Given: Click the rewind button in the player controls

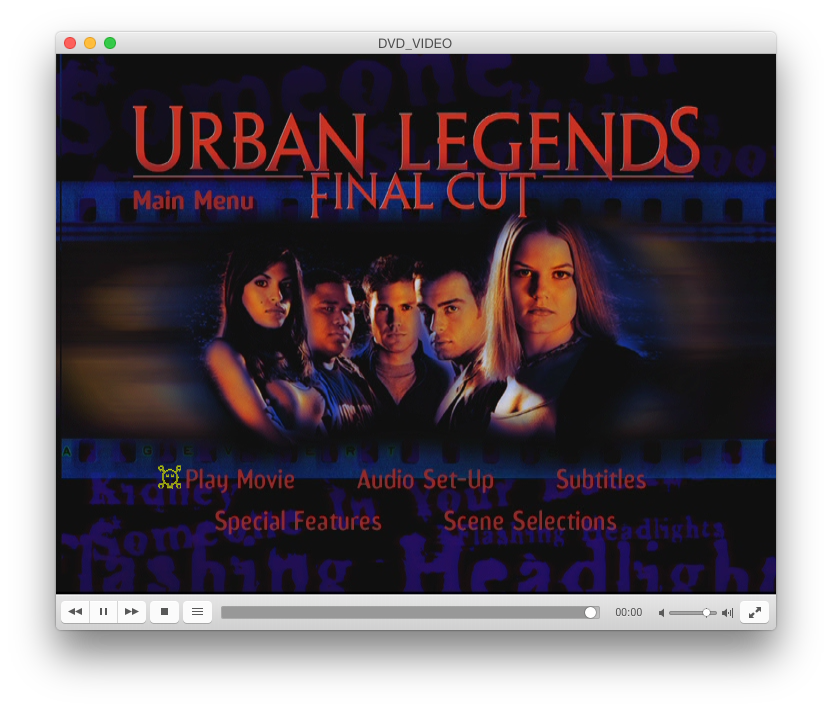Looking at the screenshot, I should (x=75, y=612).
